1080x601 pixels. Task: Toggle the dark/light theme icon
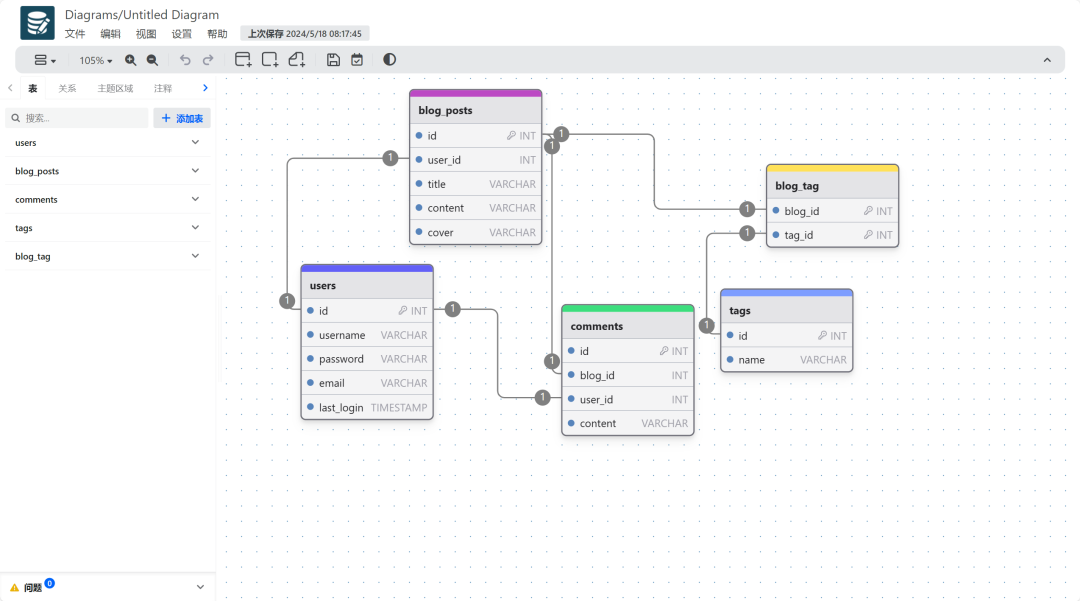(389, 60)
